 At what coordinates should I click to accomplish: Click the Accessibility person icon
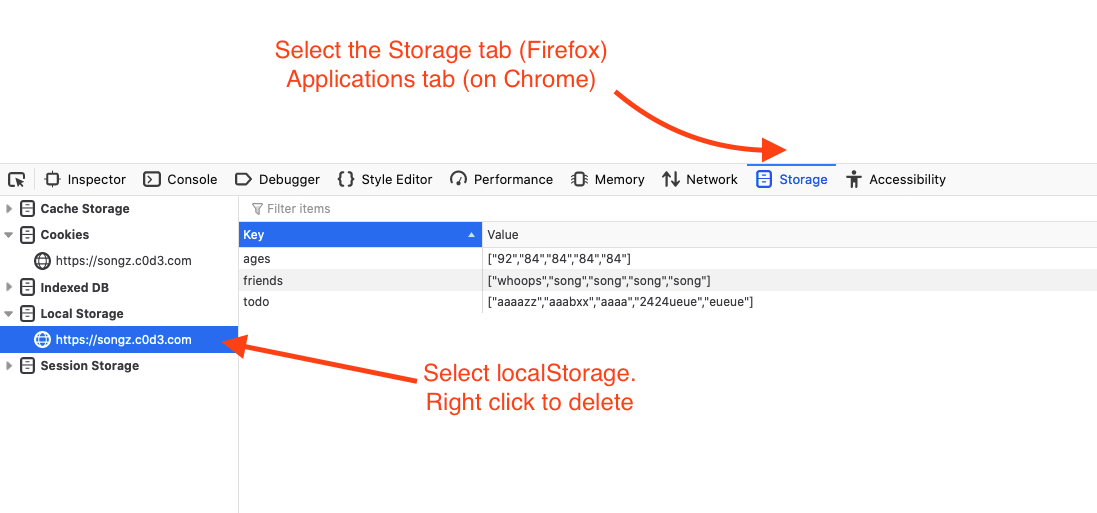[854, 179]
